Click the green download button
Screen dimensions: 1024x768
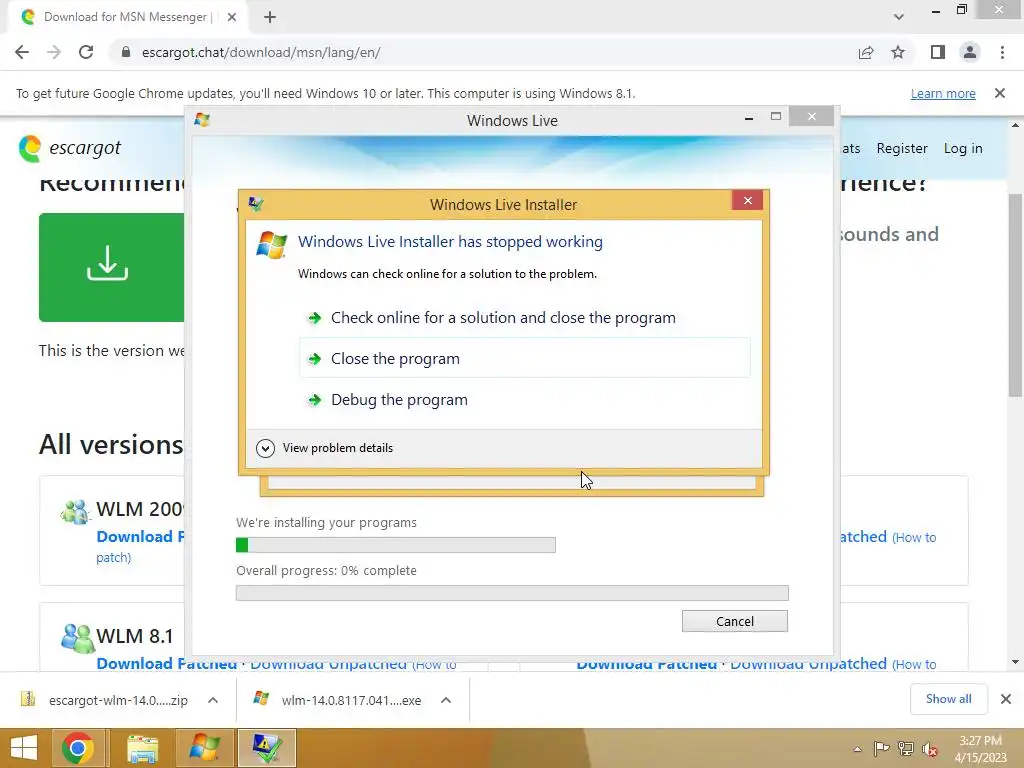112,267
